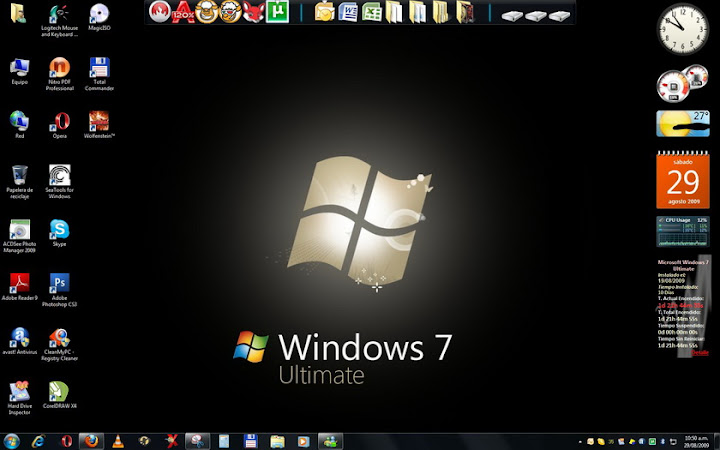Open the Alcohol 120% dock icon
Image resolution: width=720 pixels, height=450 pixels.
click(x=183, y=12)
